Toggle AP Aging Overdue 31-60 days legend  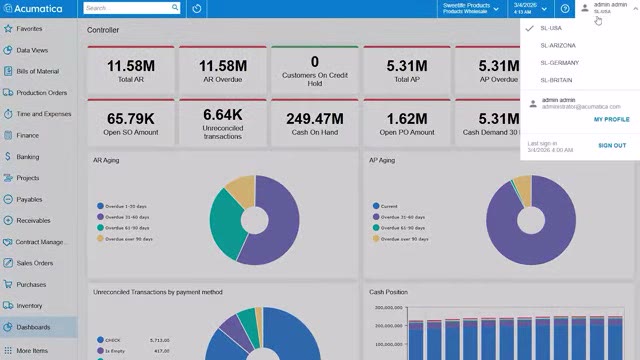point(399,217)
